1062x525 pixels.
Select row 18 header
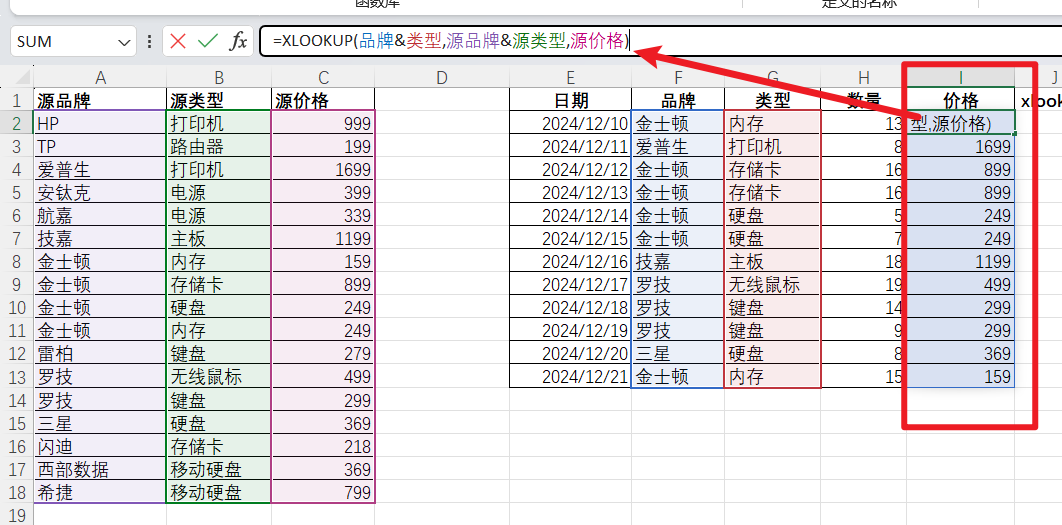tap(16, 492)
